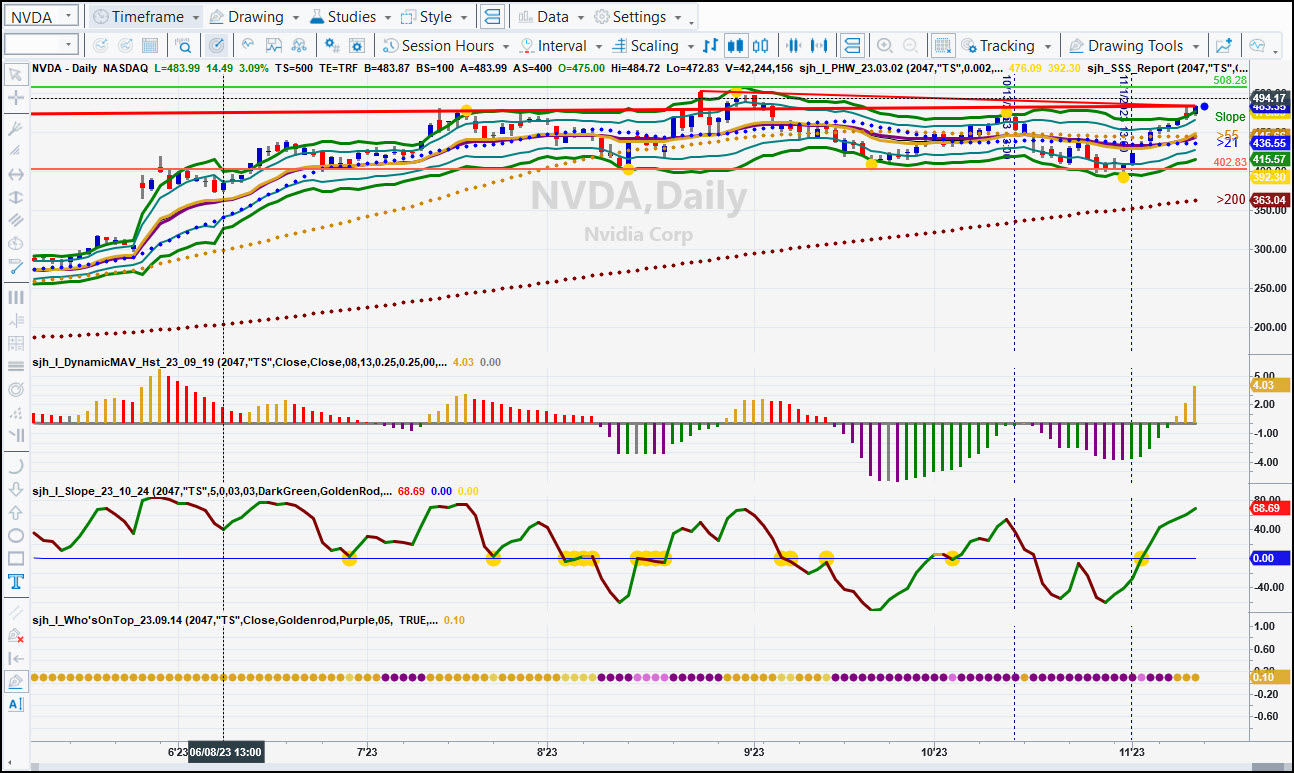
Task: Click the gear with hash settings icon
Action: (331, 46)
